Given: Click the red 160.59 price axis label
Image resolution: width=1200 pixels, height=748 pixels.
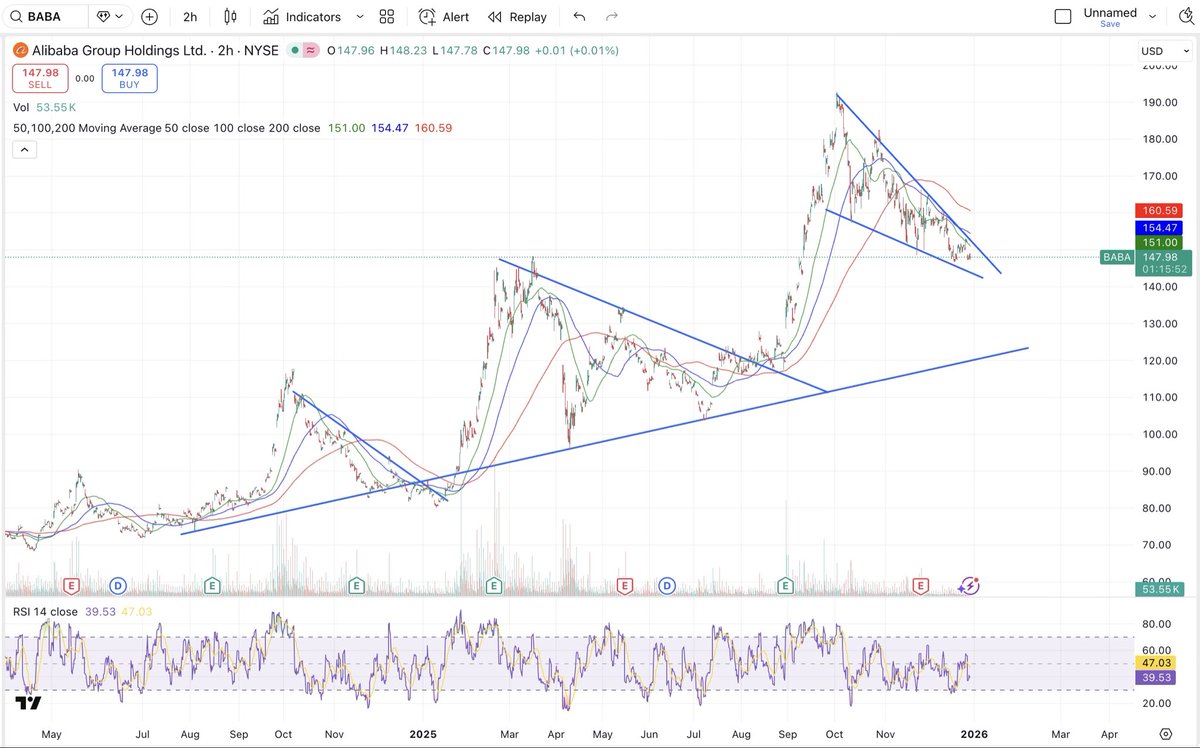Looking at the screenshot, I should [1160, 211].
